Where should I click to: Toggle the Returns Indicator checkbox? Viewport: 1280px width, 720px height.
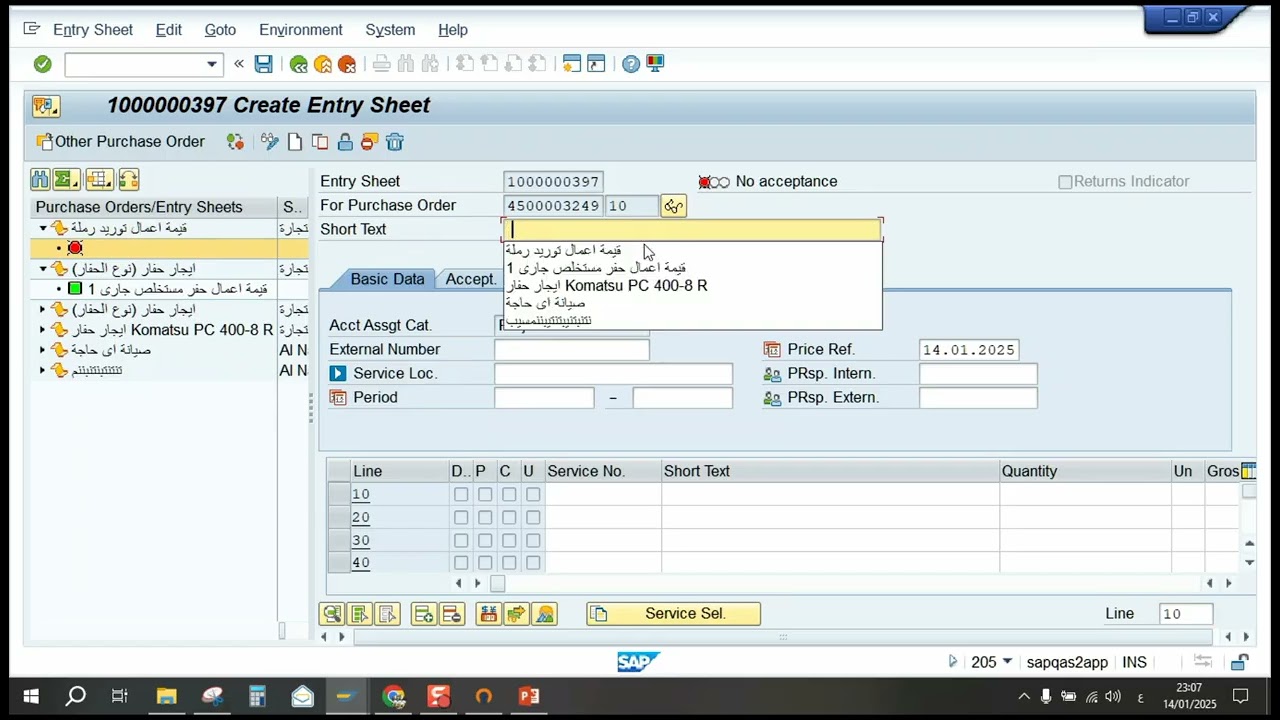tap(1065, 182)
